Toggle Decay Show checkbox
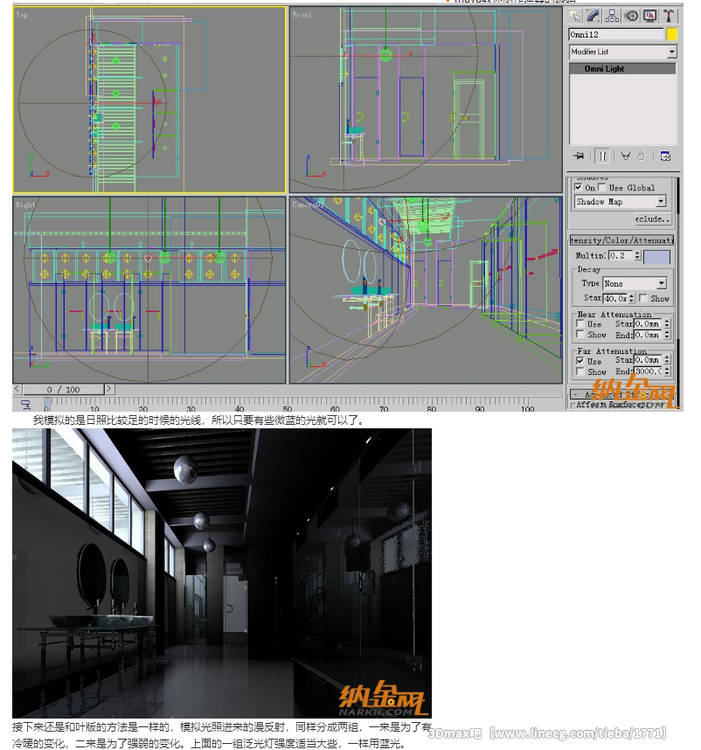 (644, 298)
